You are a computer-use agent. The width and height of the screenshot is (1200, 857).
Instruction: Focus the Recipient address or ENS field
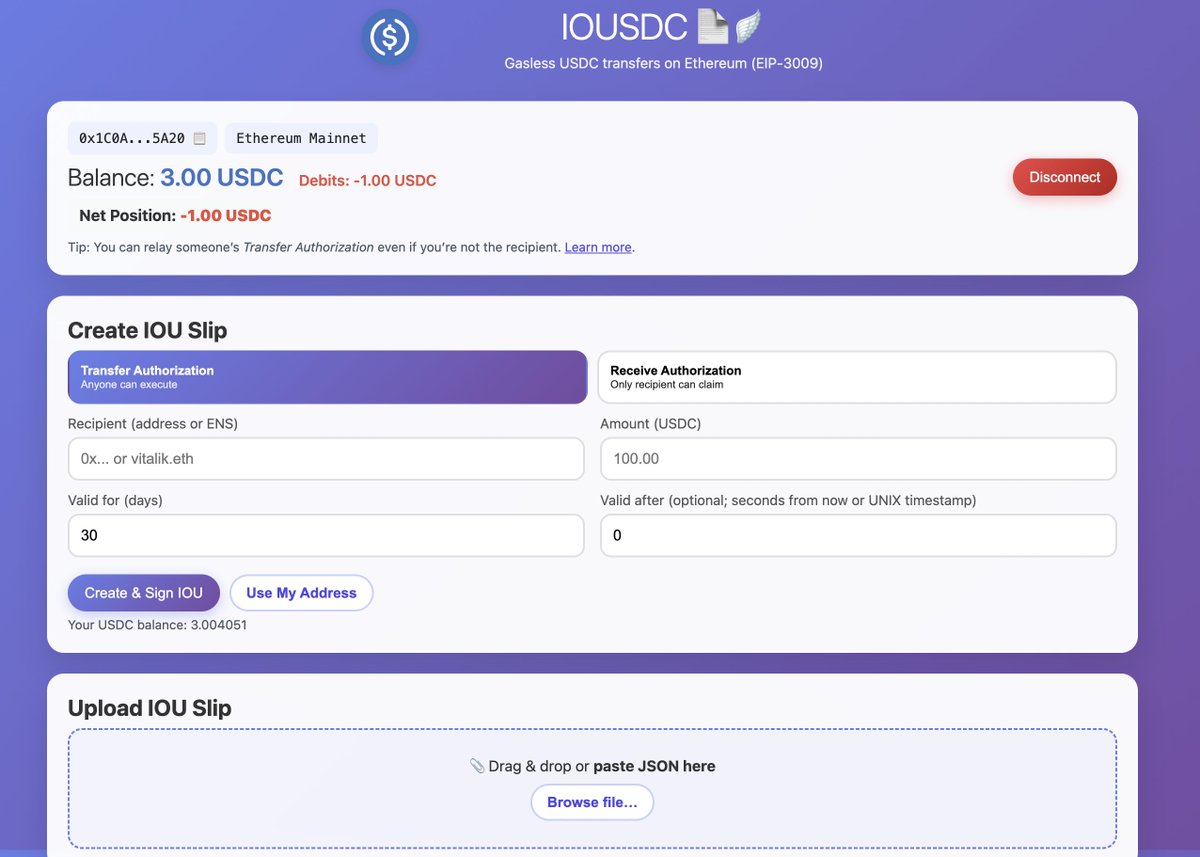pos(326,459)
